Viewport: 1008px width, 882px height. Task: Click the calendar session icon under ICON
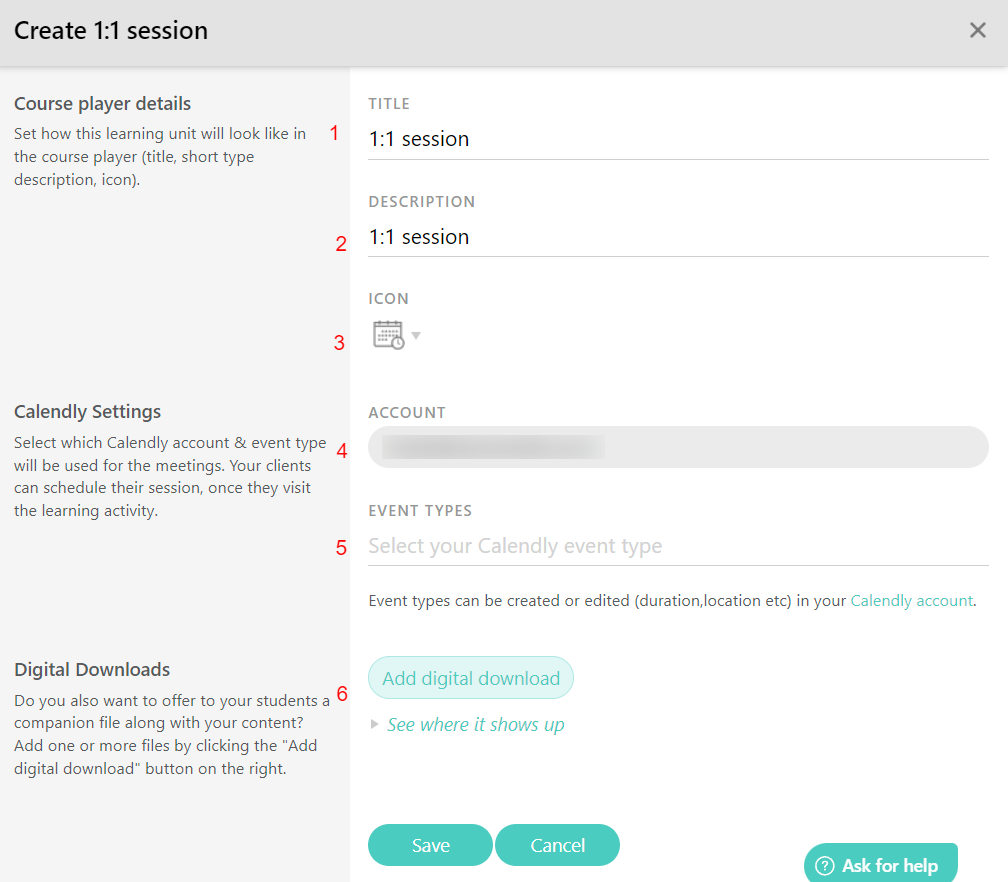point(390,334)
